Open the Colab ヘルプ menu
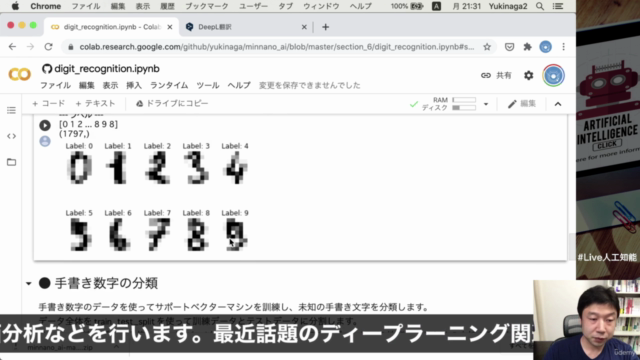This screenshot has height=360, width=640. pyautogui.click(x=239, y=85)
